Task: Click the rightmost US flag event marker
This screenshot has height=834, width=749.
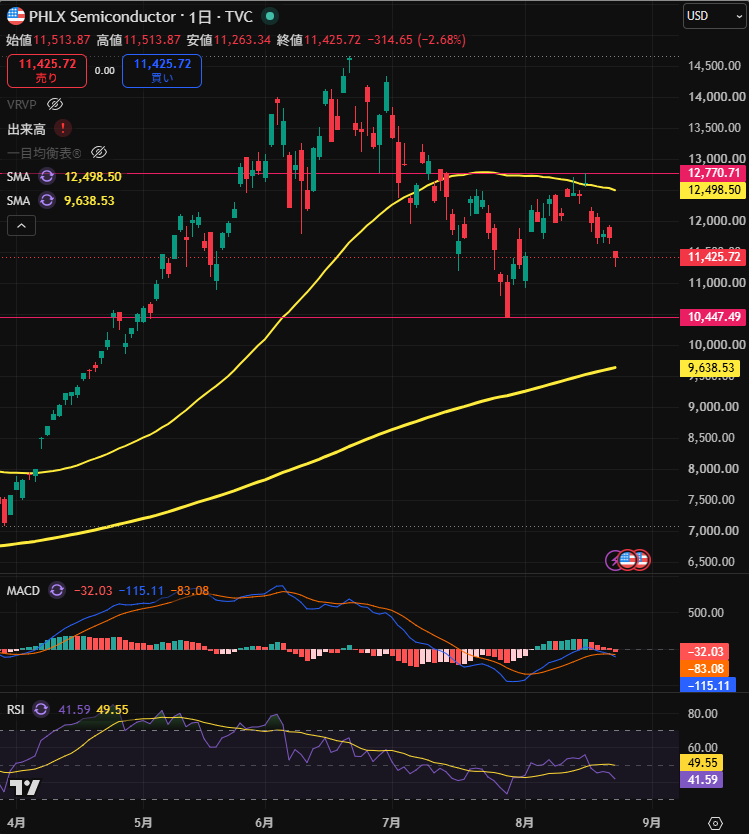Action: (642, 560)
